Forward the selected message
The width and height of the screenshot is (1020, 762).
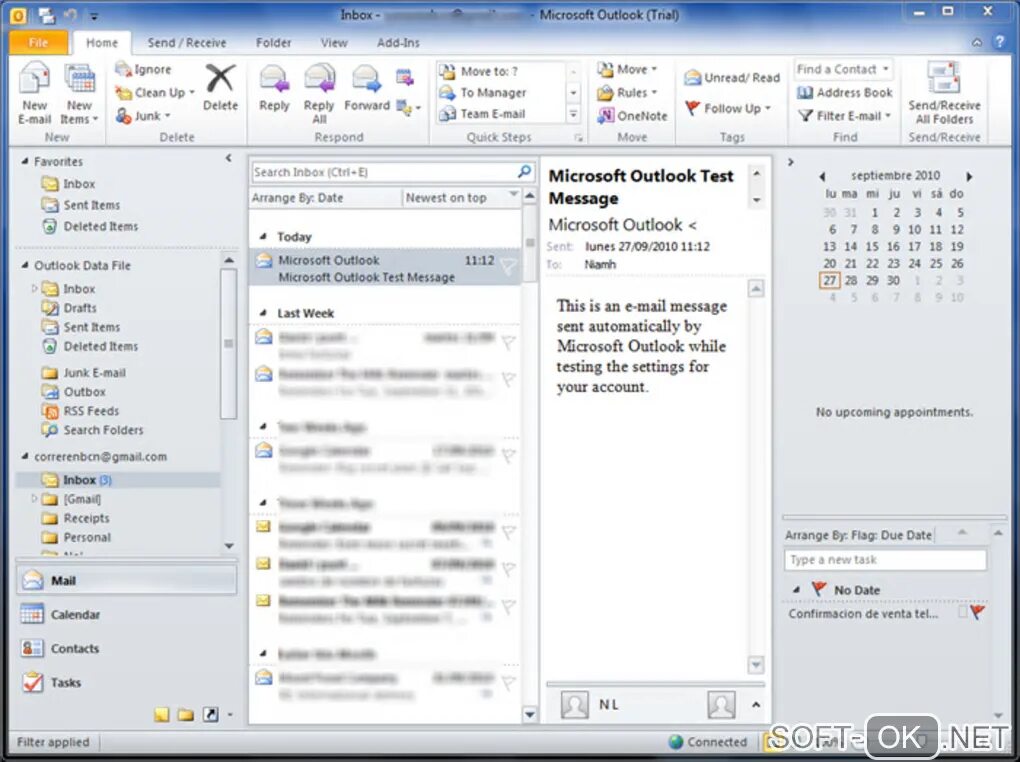(367, 89)
